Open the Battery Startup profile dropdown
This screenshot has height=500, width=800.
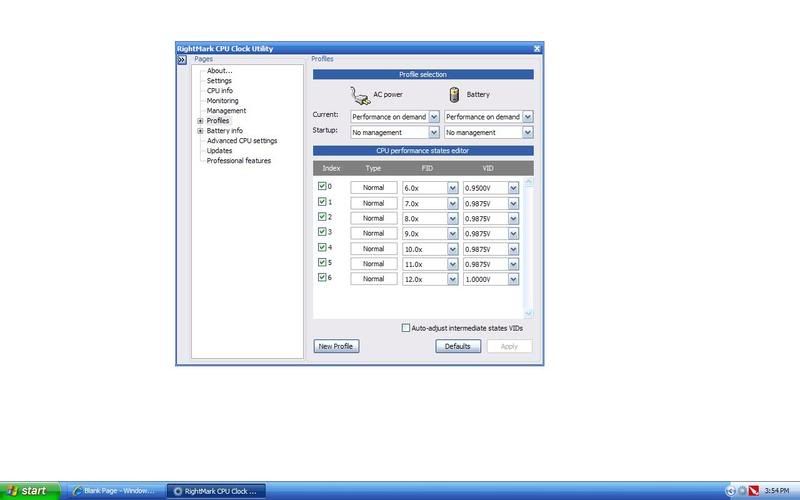(528, 132)
